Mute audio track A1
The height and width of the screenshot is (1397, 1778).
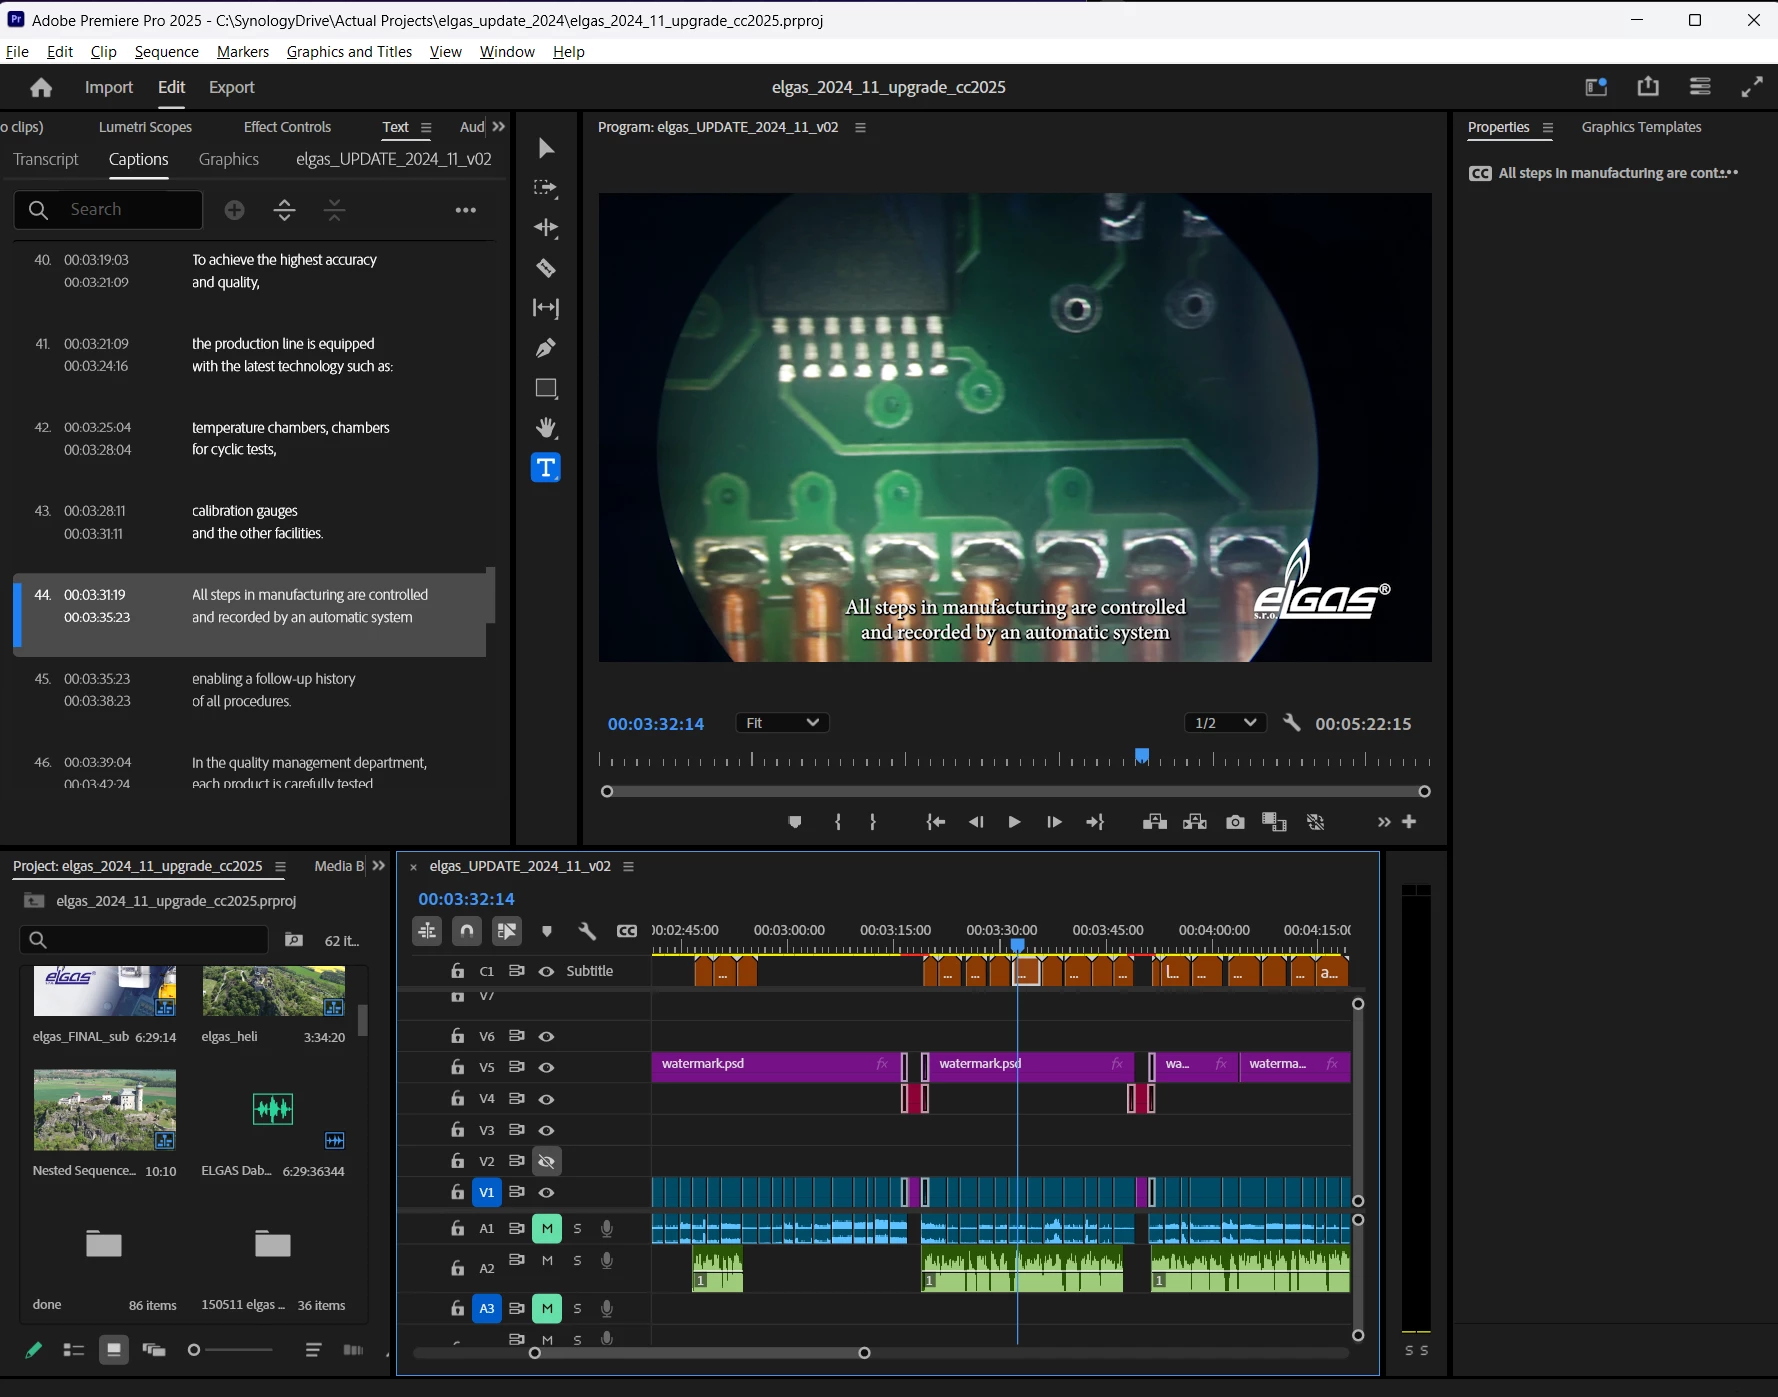tap(547, 1228)
